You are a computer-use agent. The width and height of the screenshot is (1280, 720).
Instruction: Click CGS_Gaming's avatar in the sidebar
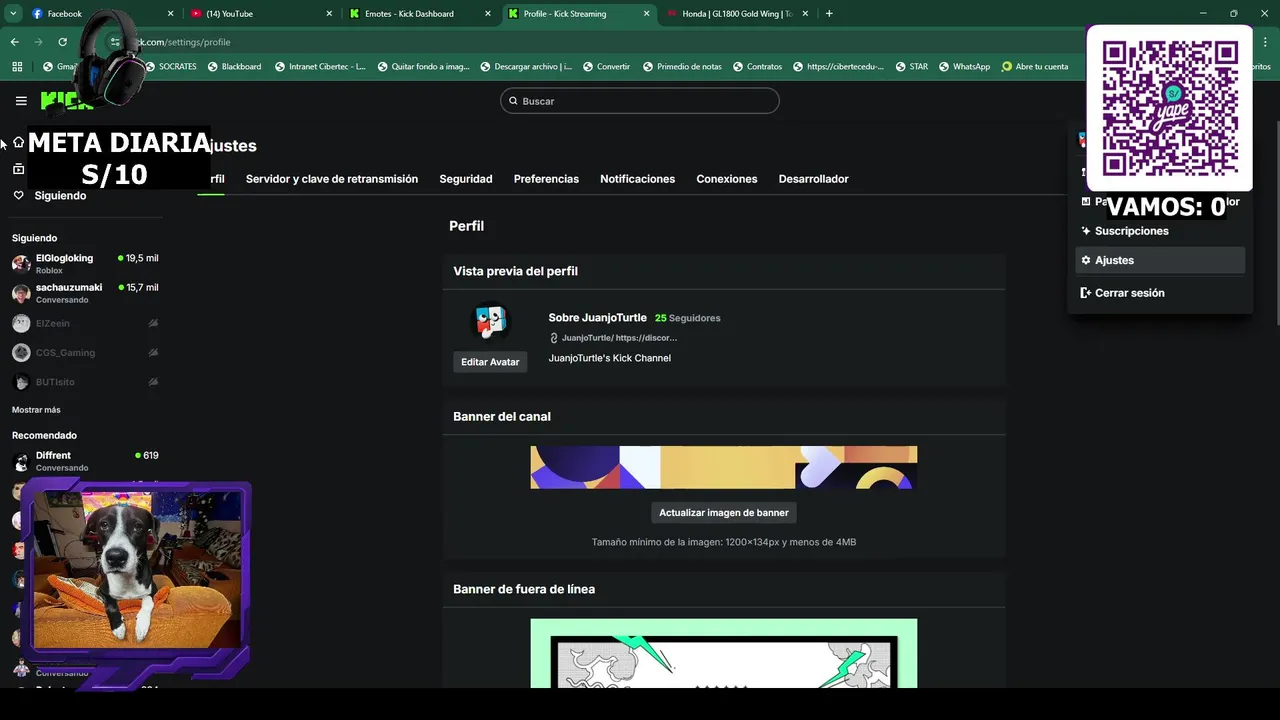(21, 353)
